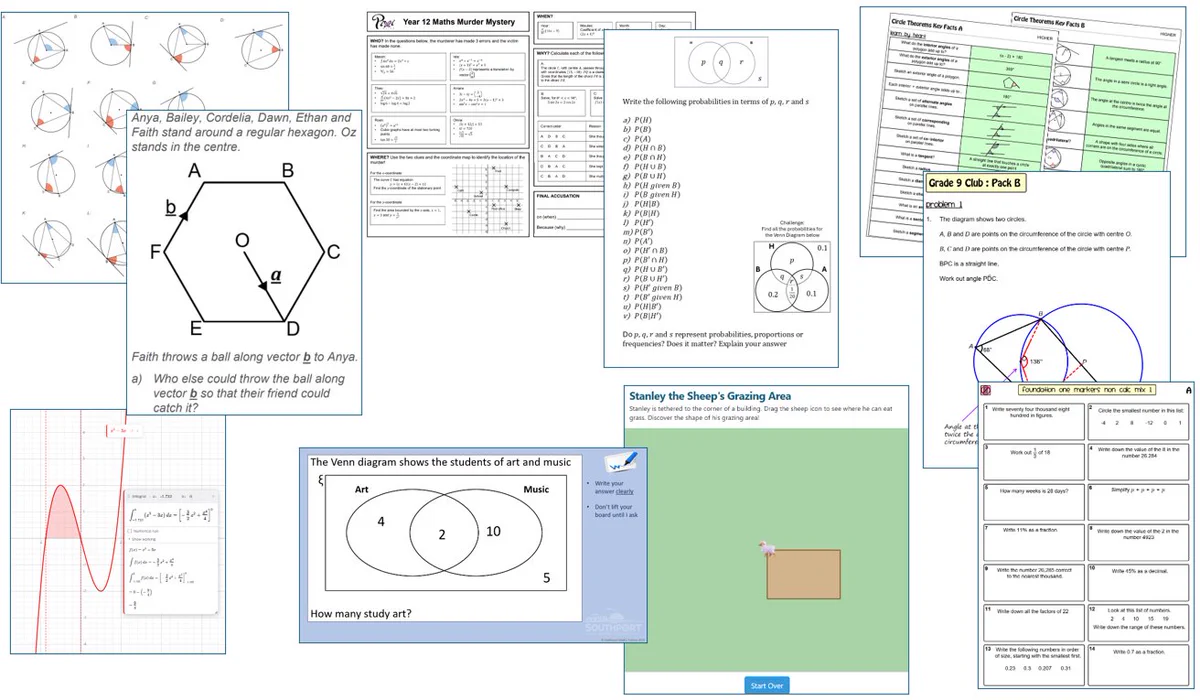Click 'How many weeks is 28 days?' question
Viewport: 1200px width, 700px height.
point(1034,491)
